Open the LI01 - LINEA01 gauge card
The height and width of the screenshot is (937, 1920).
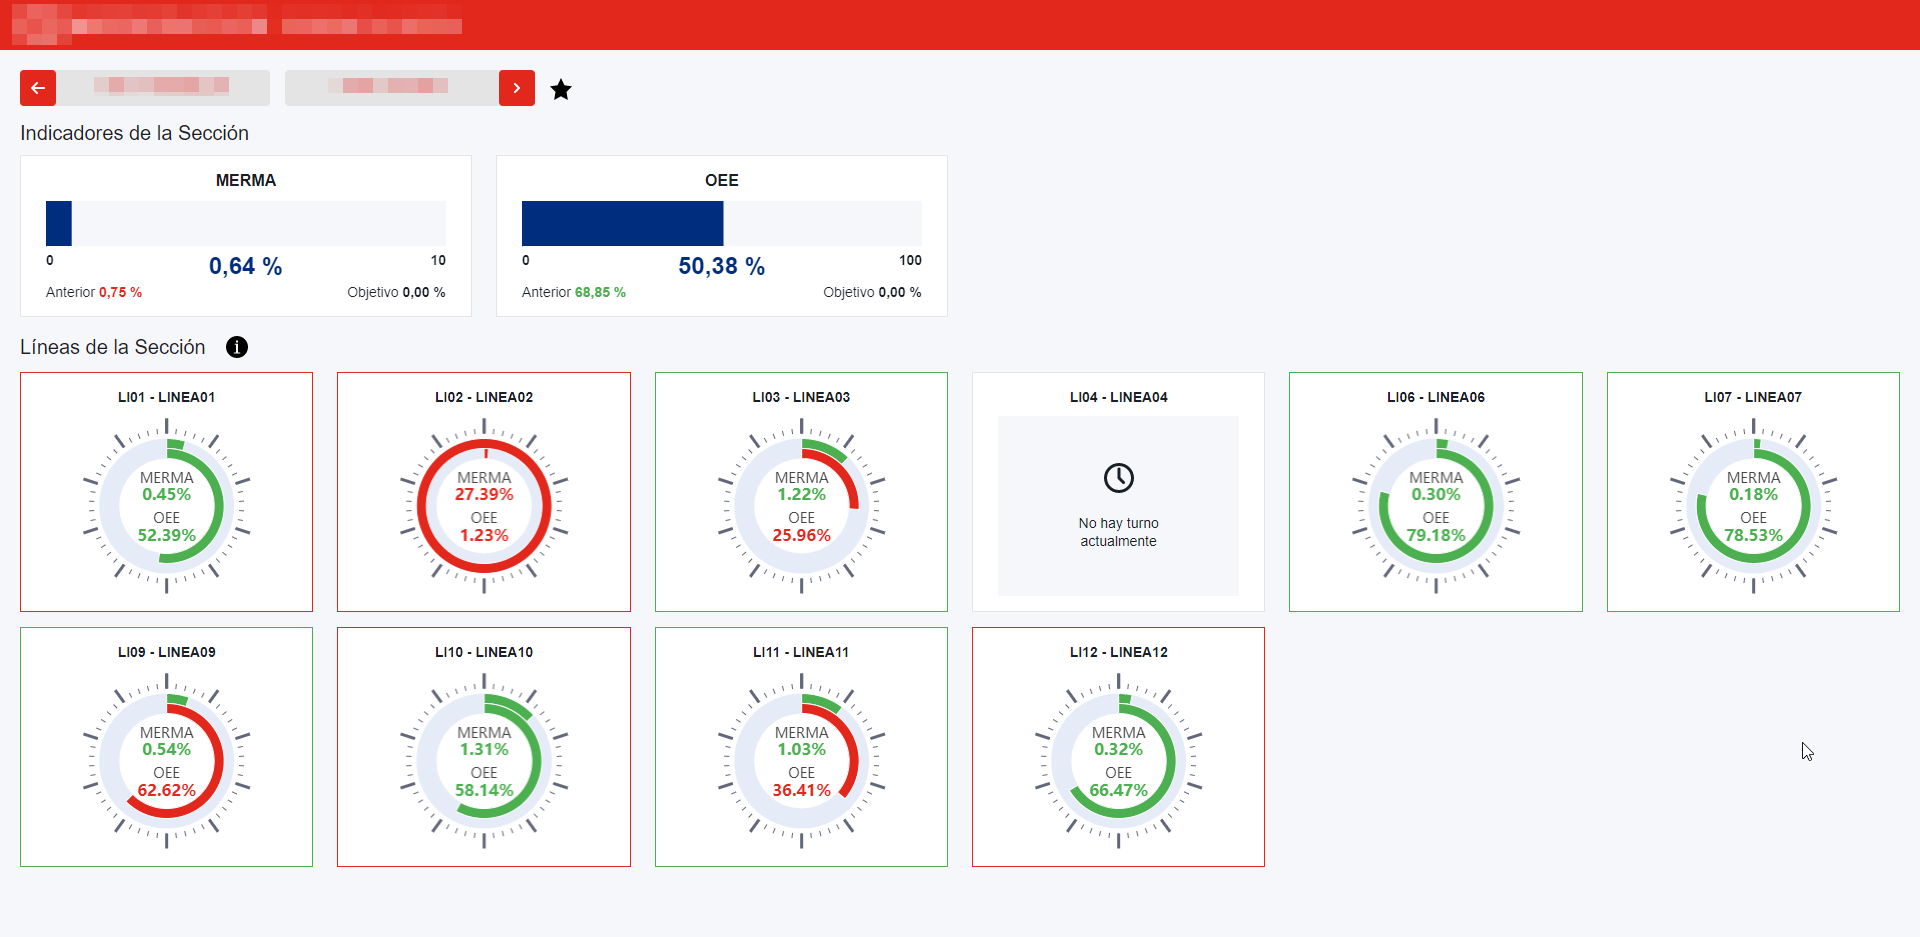[166, 492]
